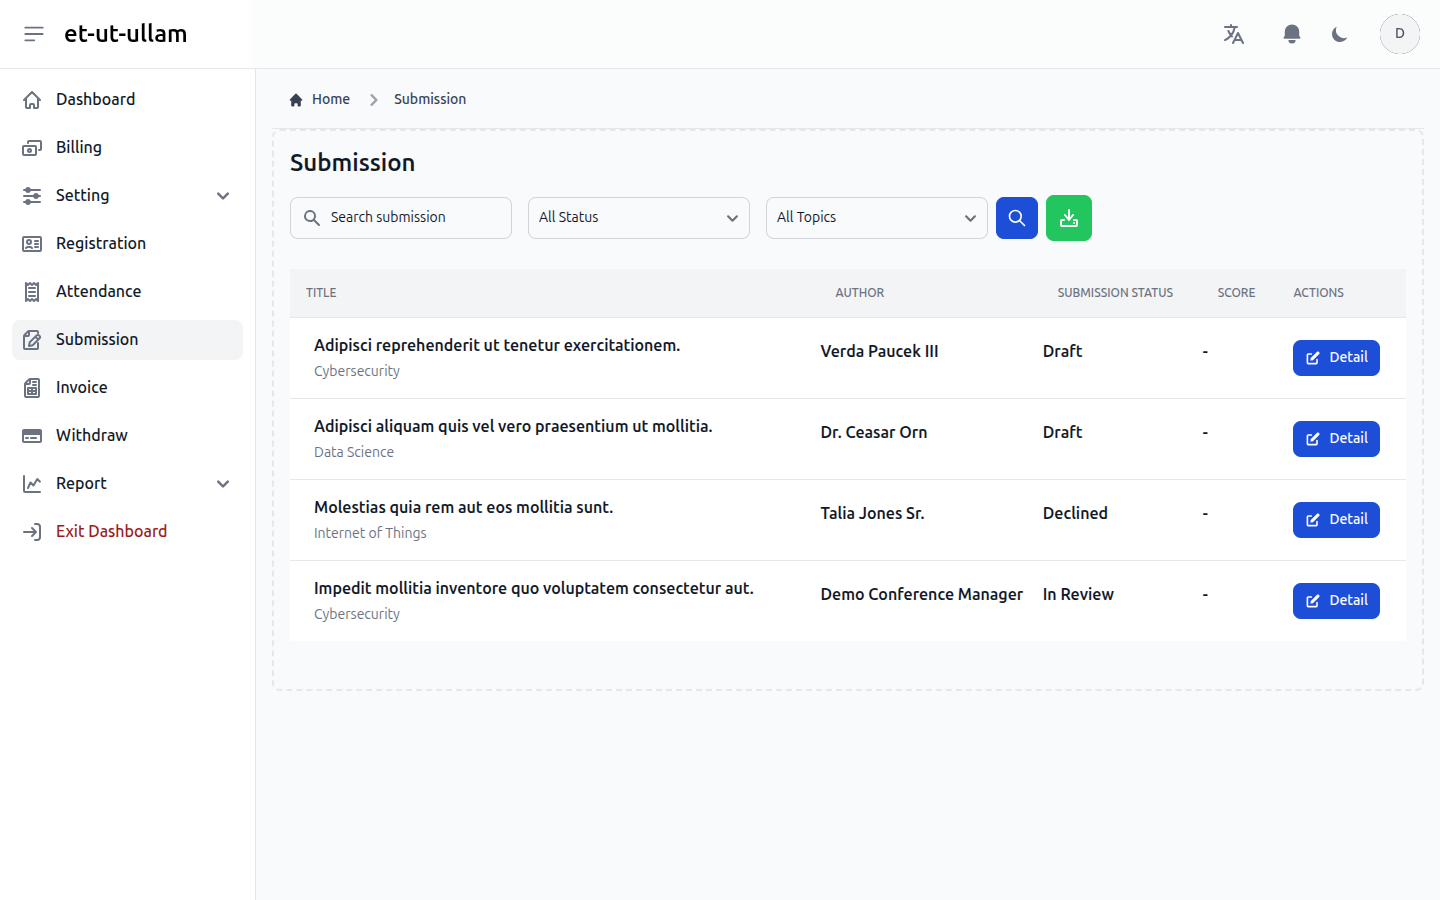Click title 'Impedit mollitia inventore quo voluptatem'
The height and width of the screenshot is (900, 1440).
click(534, 589)
